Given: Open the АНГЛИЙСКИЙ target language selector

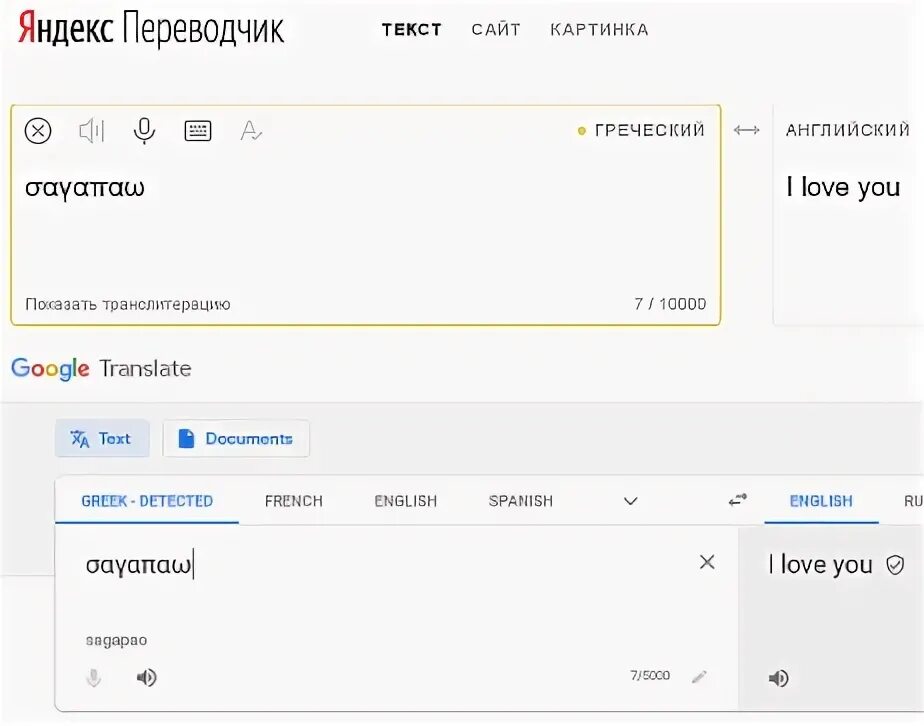Looking at the screenshot, I should (x=848, y=130).
